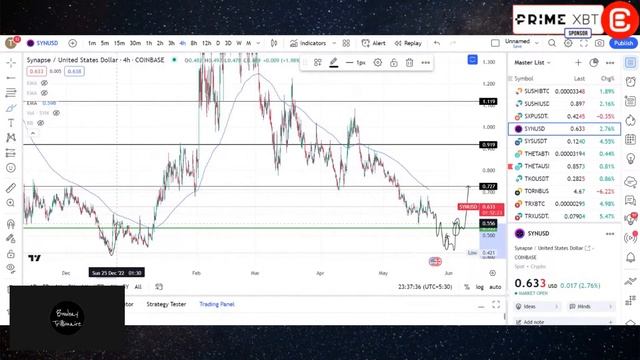
Task: Switch to the 1h timeframe
Action: pos(149,43)
